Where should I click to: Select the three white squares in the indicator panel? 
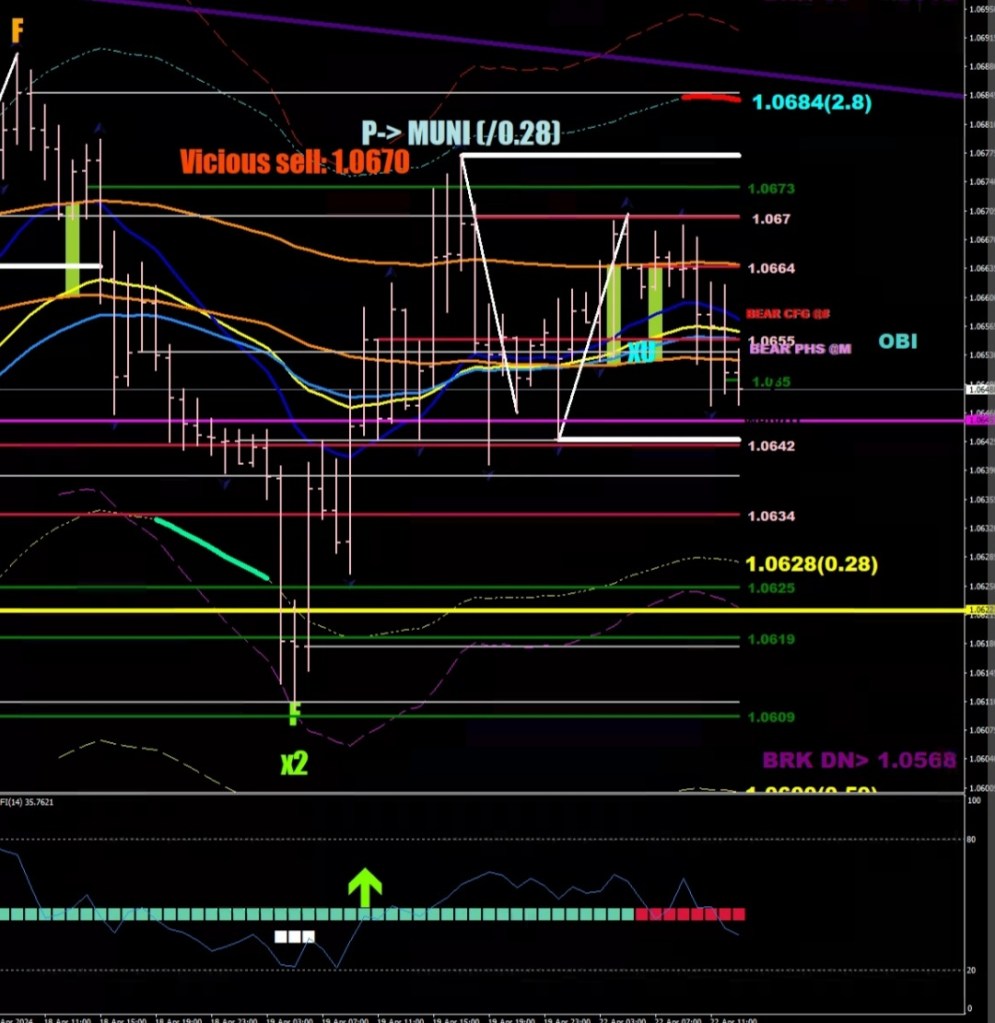[295, 937]
